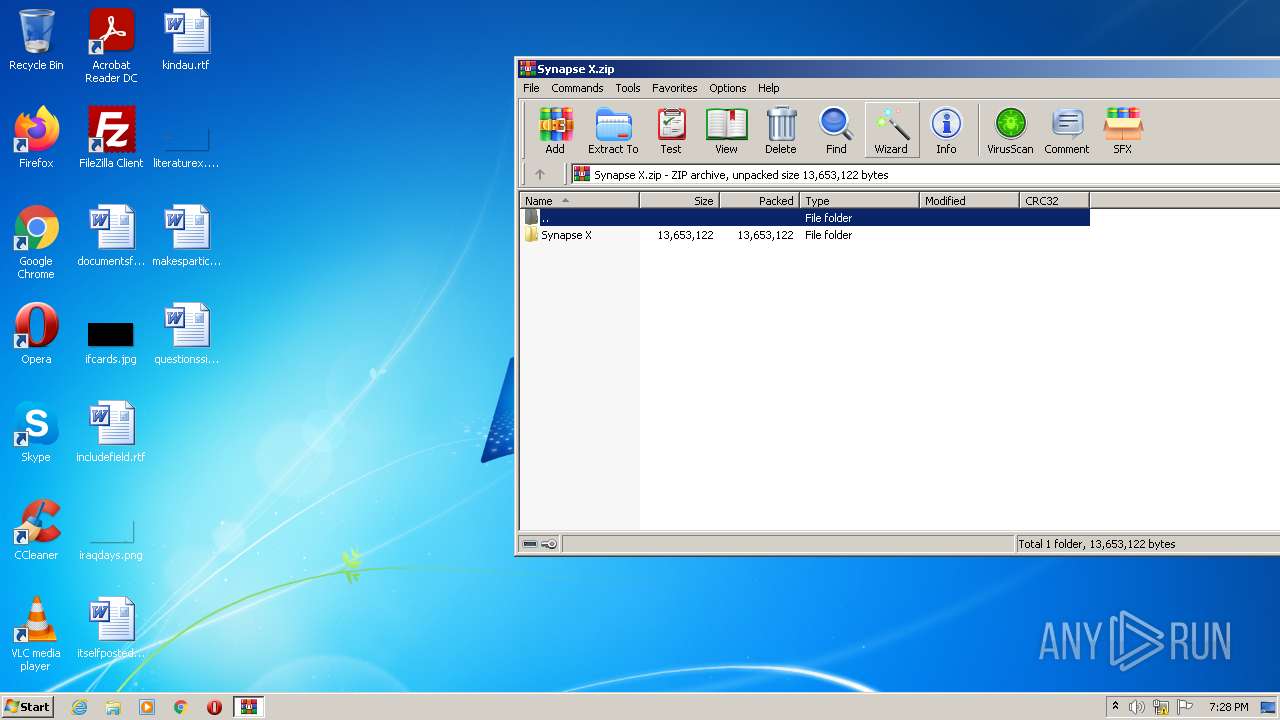Sort by Name column header

(x=579, y=200)
